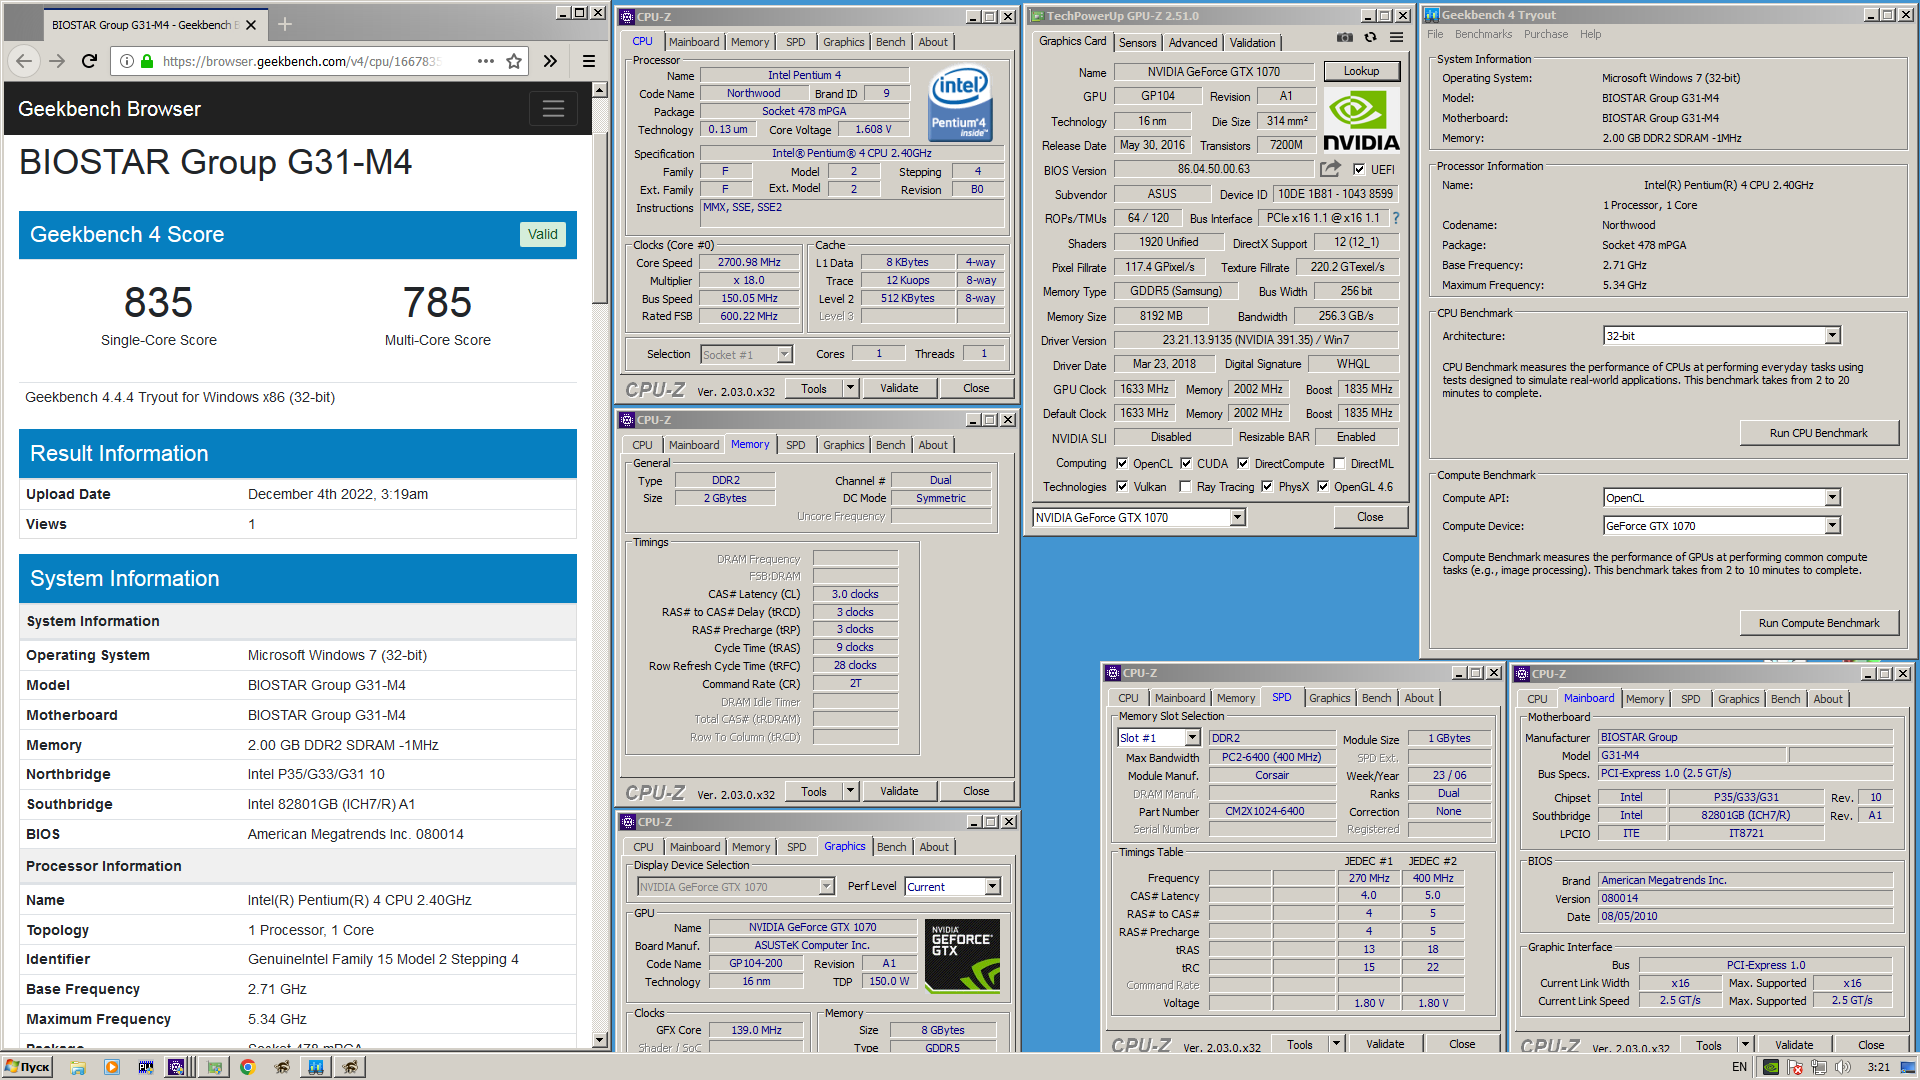Toggle OpenCL checkbox in GPU-Z
The image size is (1920, 1080).
pyautogui.click(x=1122, y=463)
